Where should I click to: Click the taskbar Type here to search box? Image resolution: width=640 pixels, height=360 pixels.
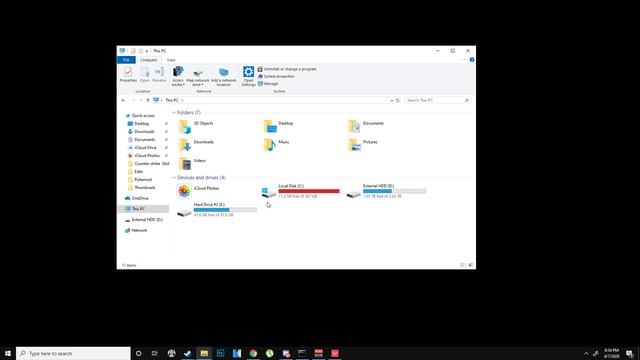(x=73, y=353)
